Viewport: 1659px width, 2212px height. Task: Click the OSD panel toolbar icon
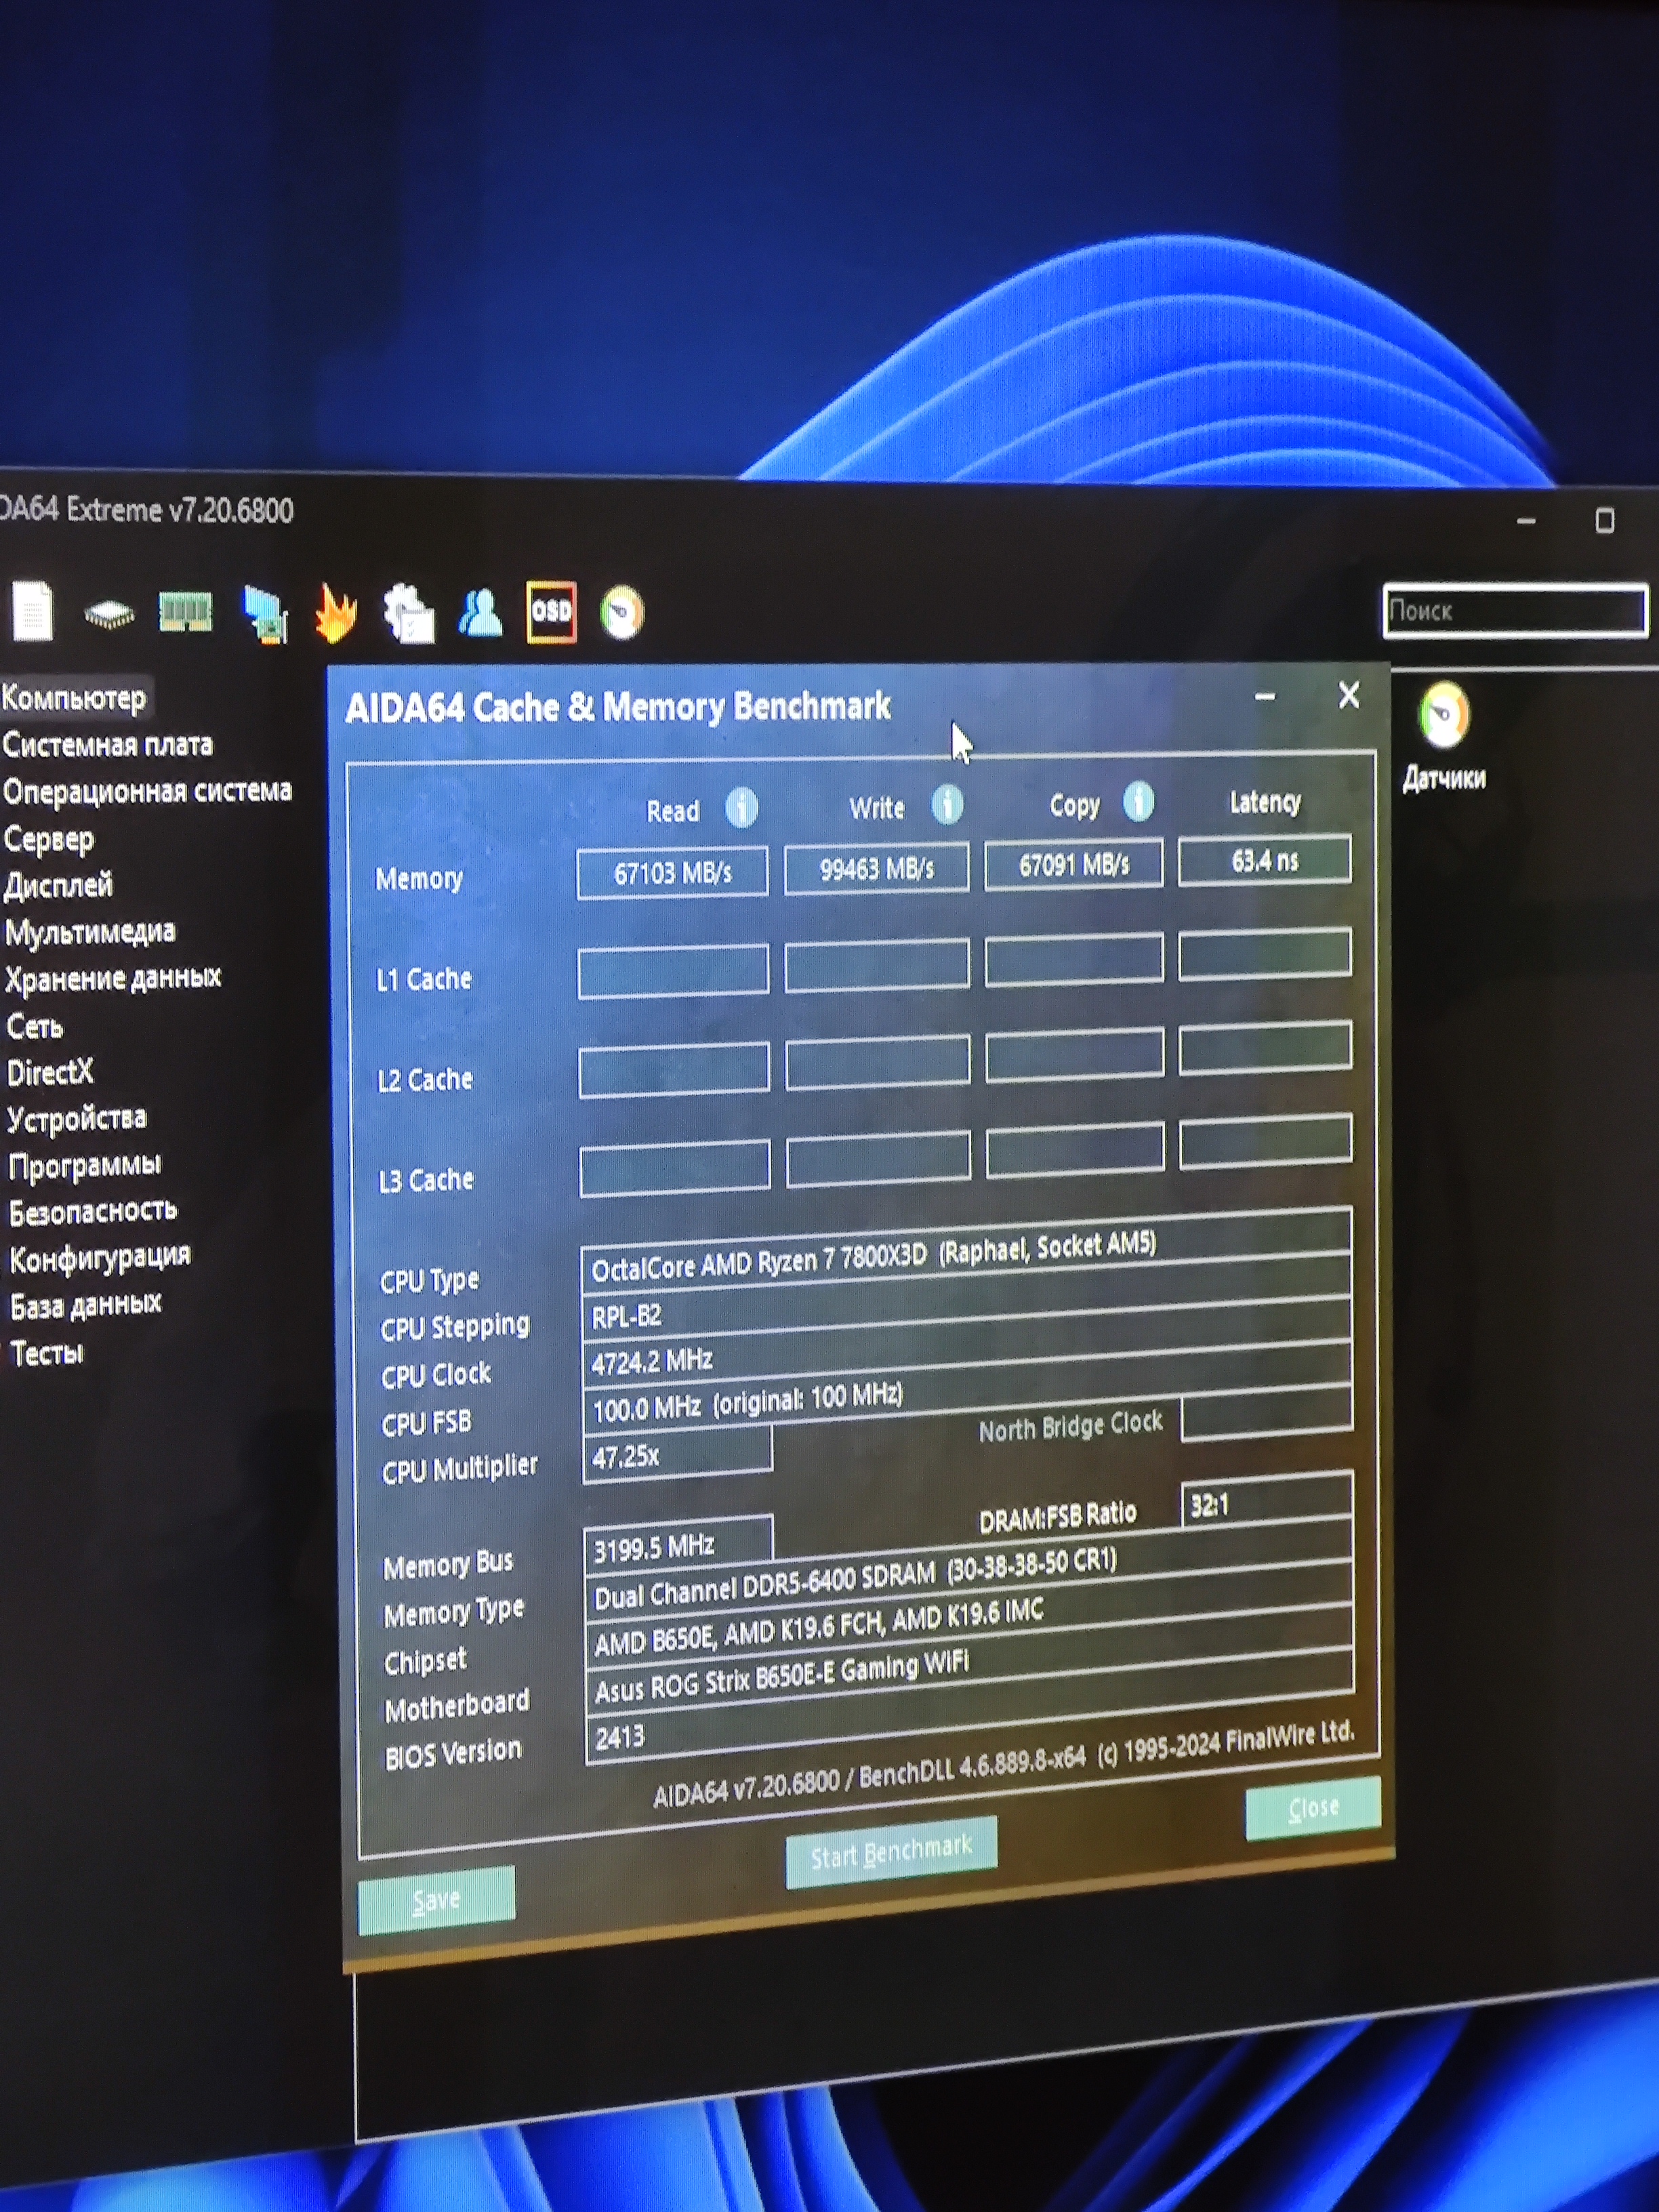point(551,611)
